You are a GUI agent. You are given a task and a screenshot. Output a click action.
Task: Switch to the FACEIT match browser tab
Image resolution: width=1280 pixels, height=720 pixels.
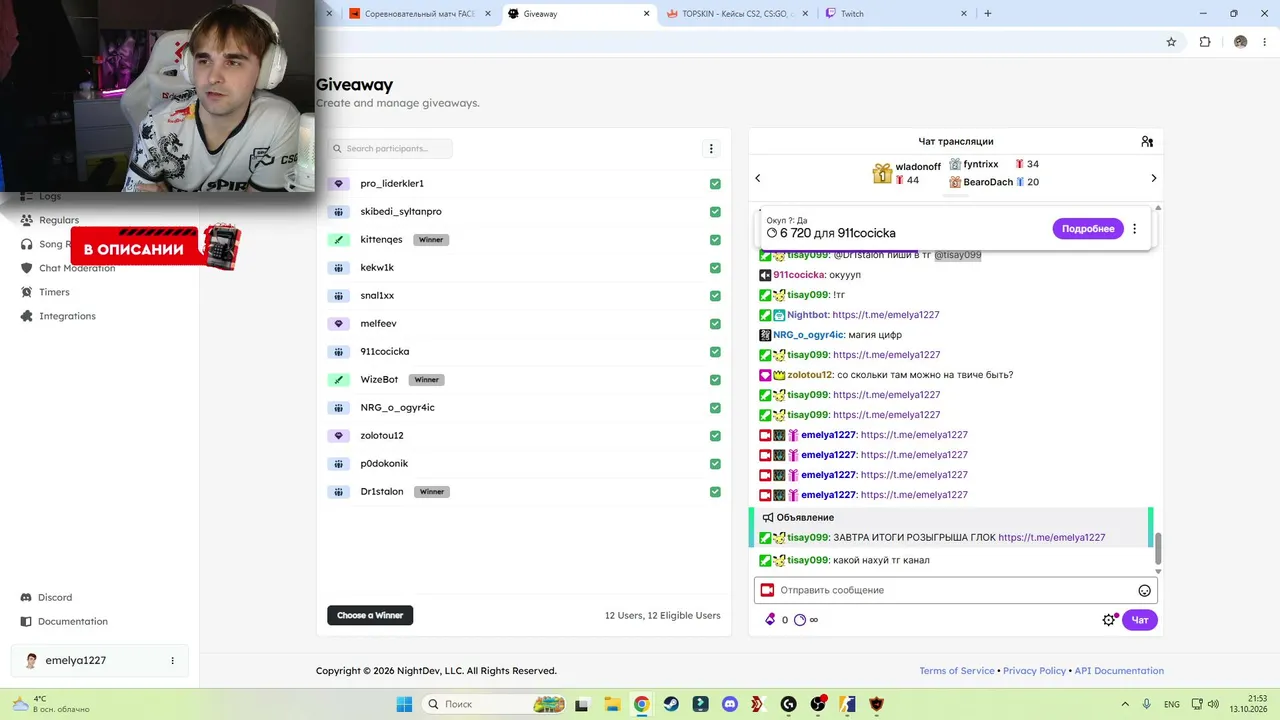tap(420, 14)
